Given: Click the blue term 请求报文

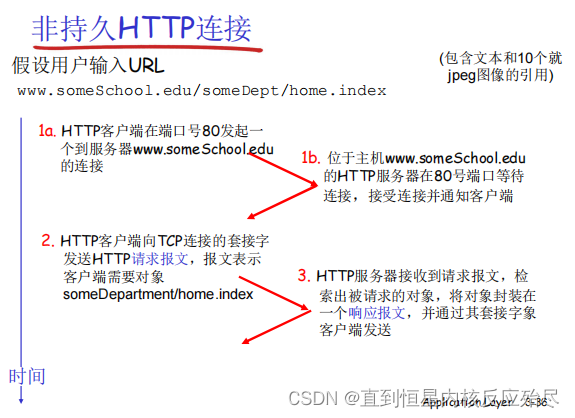Looking at the screenshot, I should click(x=160, y=259).
